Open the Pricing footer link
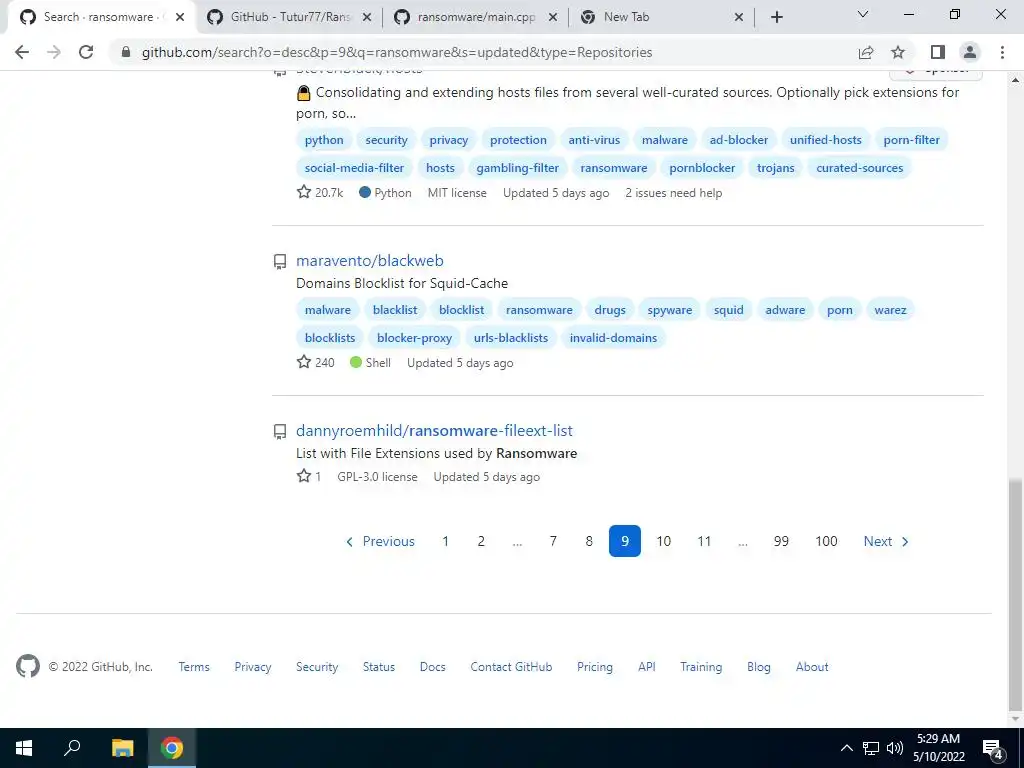1024x768 pixels. pos(595,667)
